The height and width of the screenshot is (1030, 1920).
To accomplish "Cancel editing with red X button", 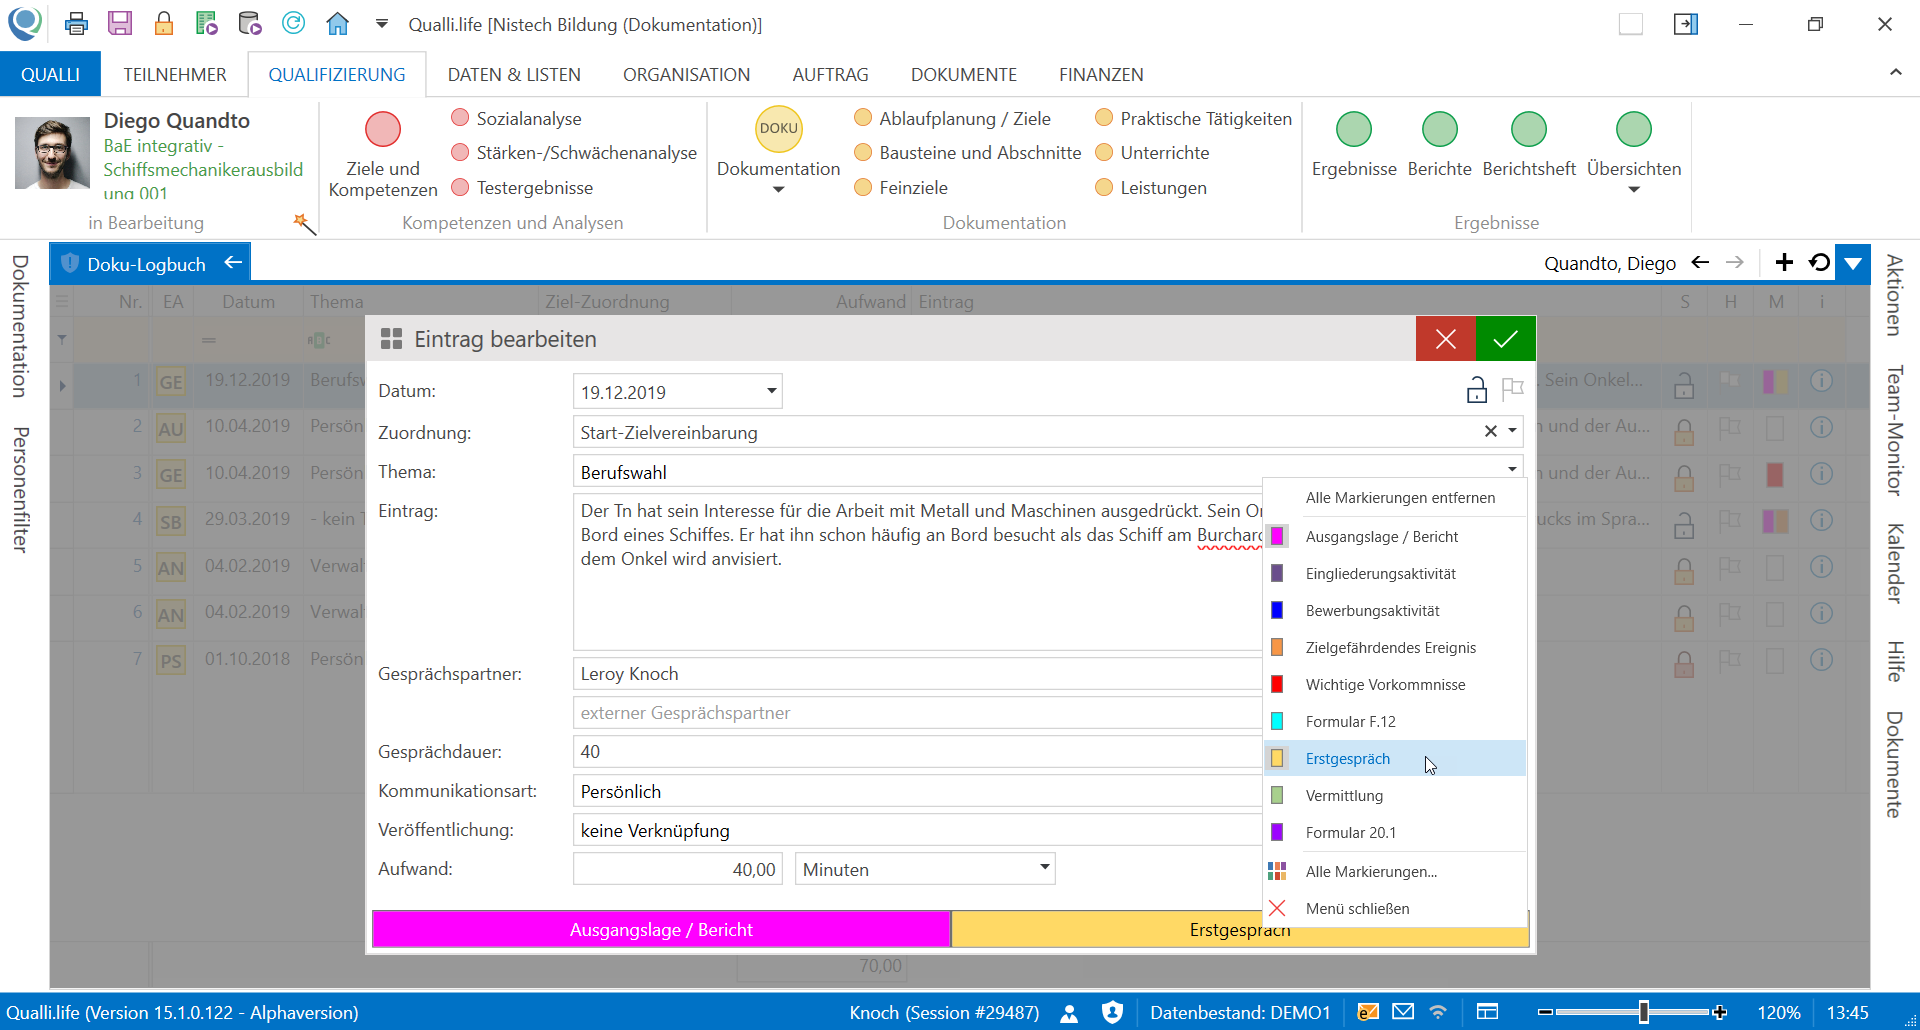I will 1445,339.
